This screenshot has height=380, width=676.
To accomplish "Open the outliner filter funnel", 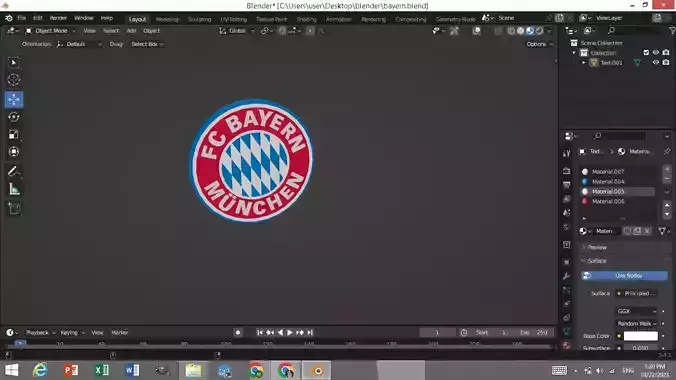I will coord(672,31).
